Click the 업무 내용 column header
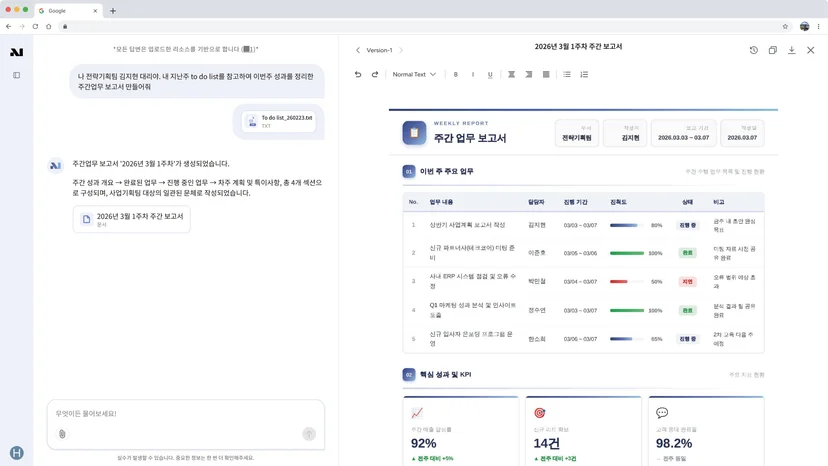Screen dimensions: 828x466 tap(441, 202)
